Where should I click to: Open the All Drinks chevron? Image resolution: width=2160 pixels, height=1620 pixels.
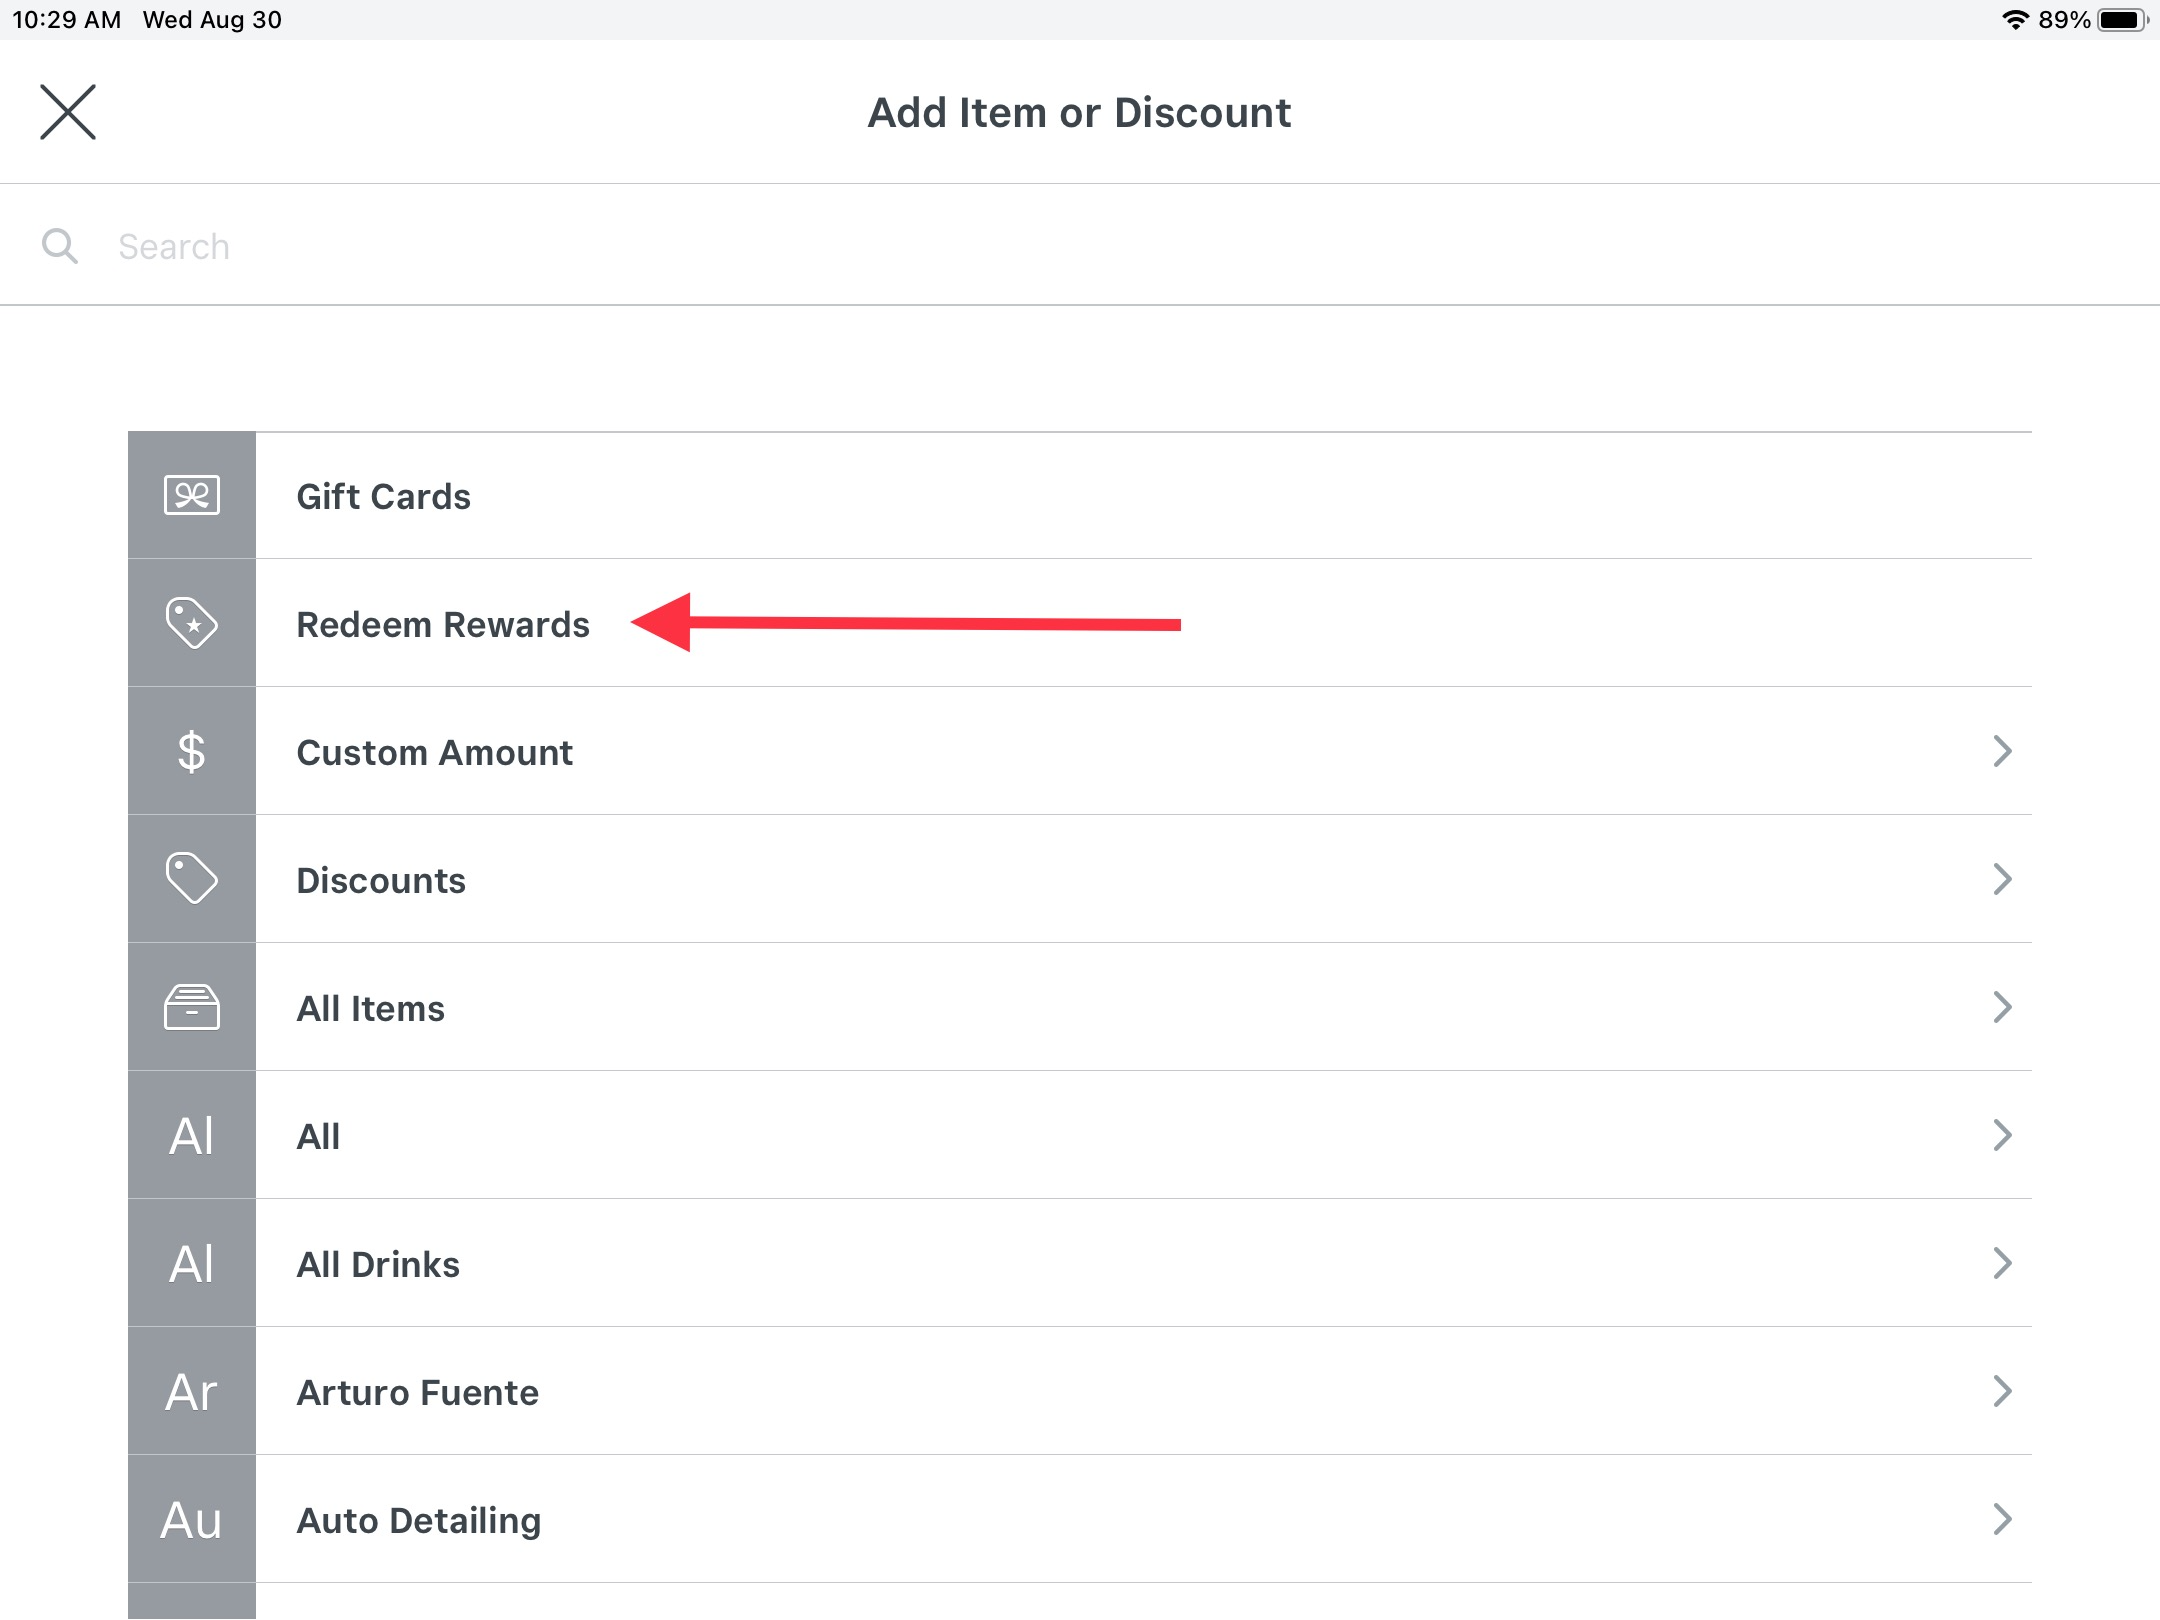pos(2002,1263)
